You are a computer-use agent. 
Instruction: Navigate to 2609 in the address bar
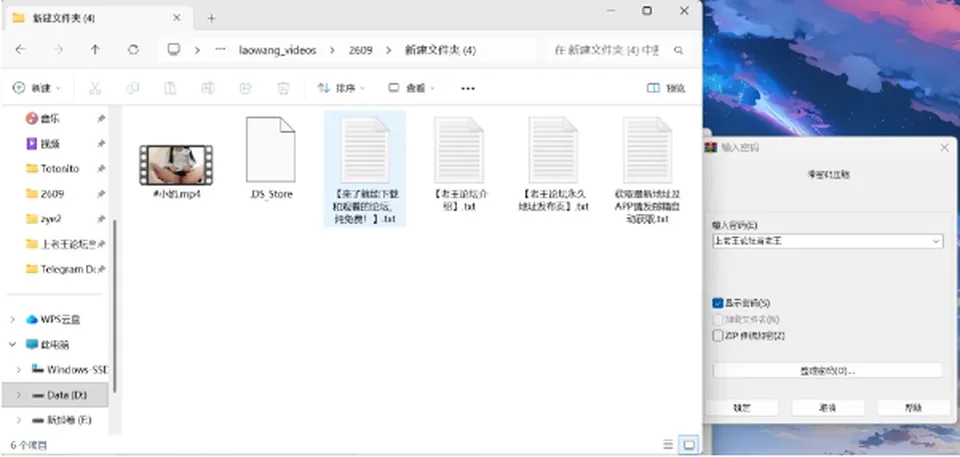pos(361,50)
